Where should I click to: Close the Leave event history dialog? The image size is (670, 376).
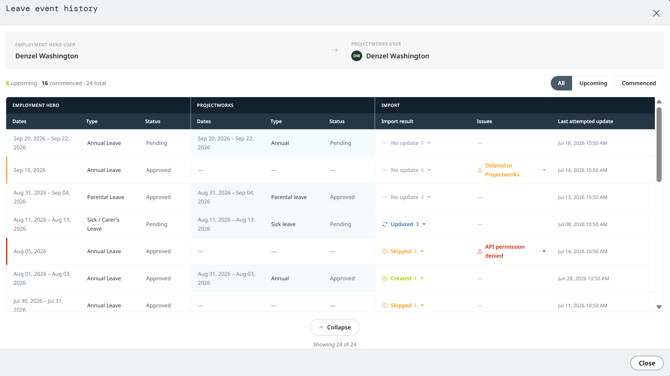[656, 13]
